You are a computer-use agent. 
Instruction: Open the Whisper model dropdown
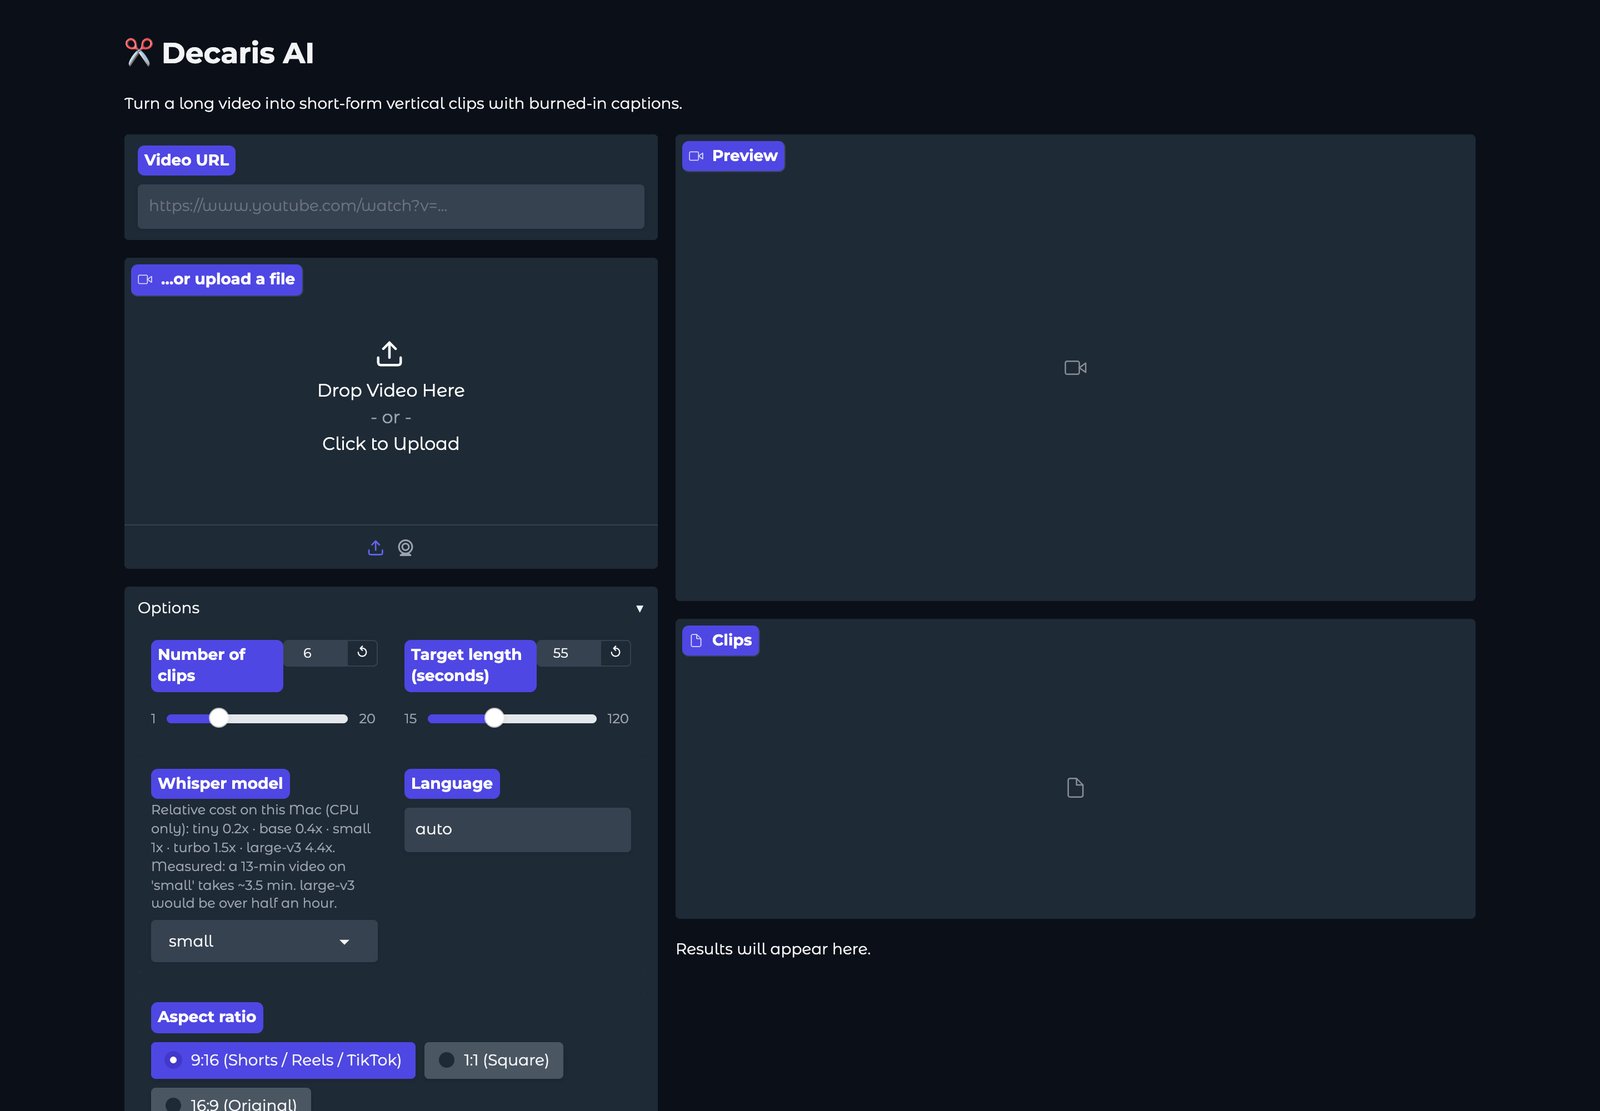pyautogui.click(x=264, y=941)
